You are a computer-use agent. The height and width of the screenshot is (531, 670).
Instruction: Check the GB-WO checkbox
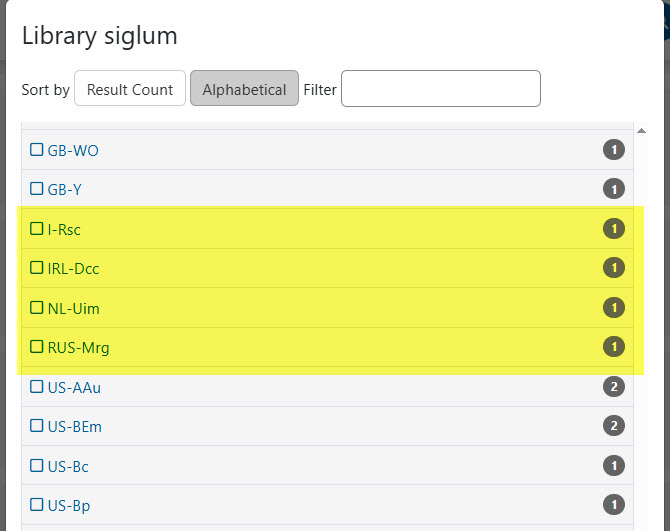(x=37, y=150)
